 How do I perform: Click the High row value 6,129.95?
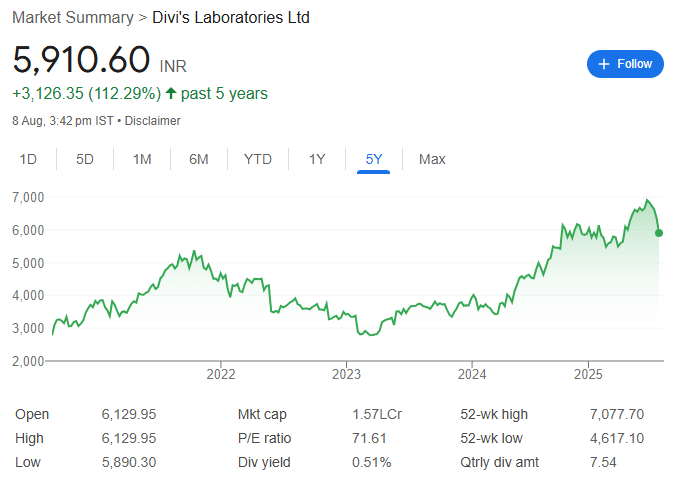(129, 438)
